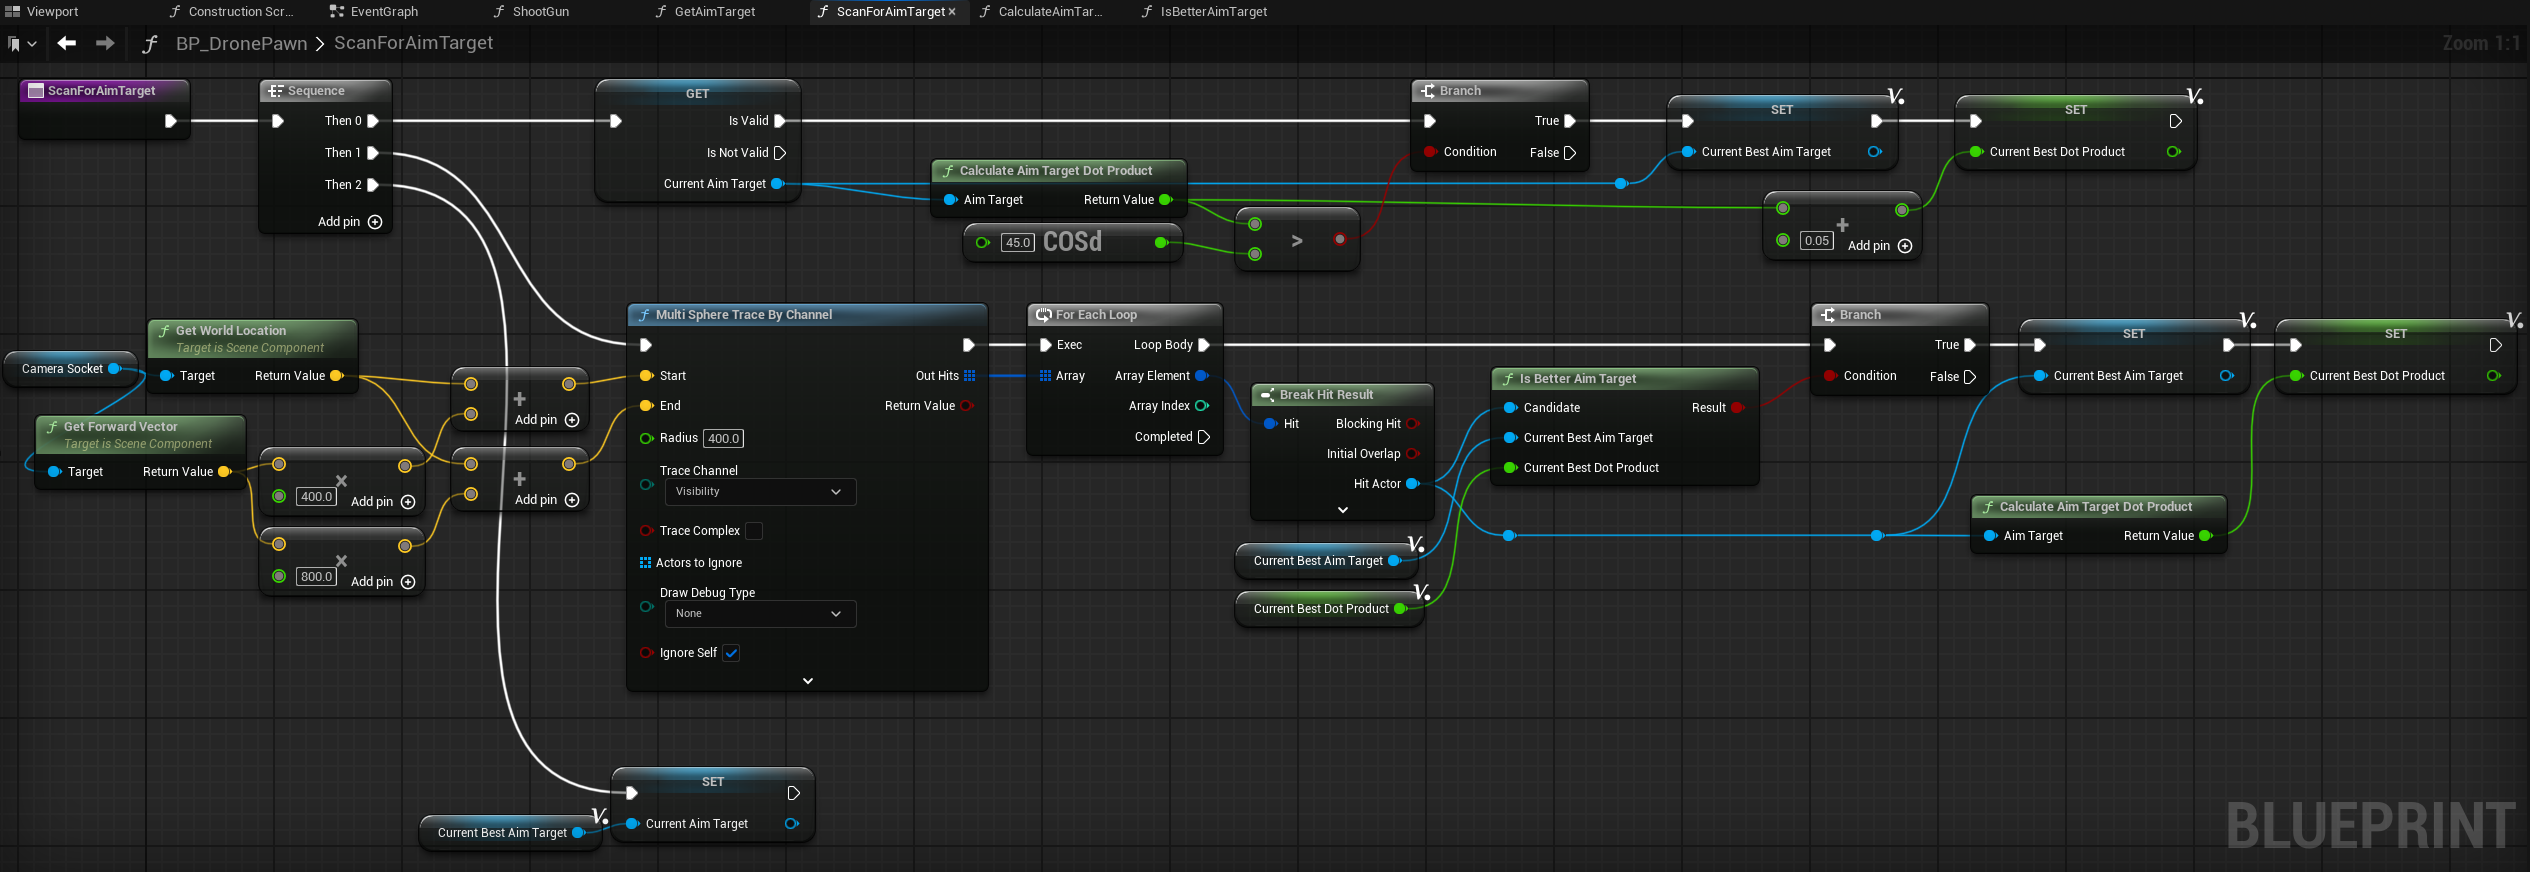
Task: Toggle the Trace Complex checkbox
Action: [x=754, y=531]
